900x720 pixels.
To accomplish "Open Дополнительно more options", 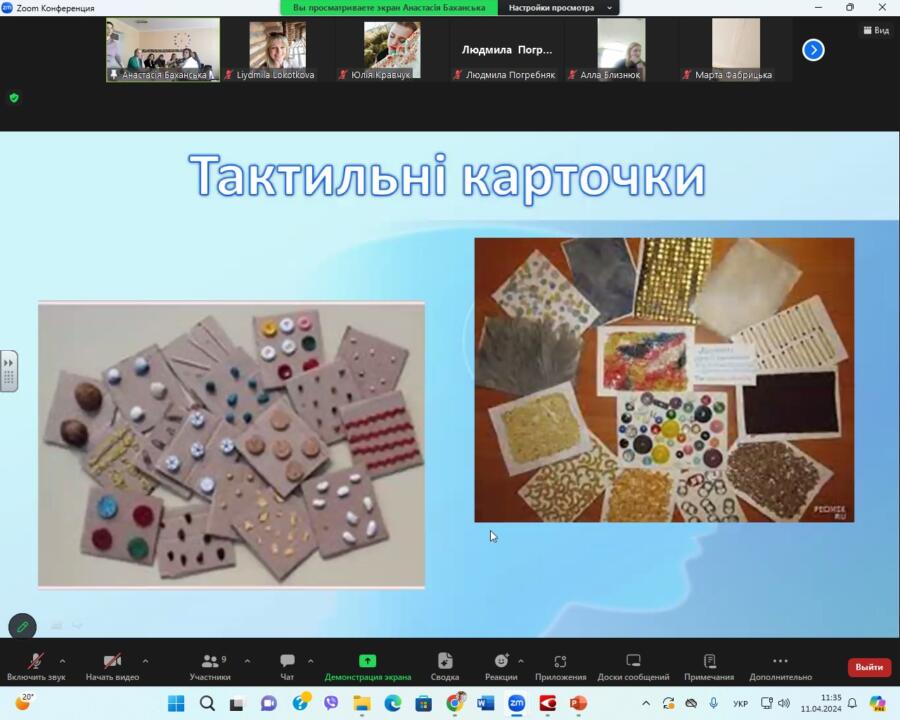I will (780, 667).
